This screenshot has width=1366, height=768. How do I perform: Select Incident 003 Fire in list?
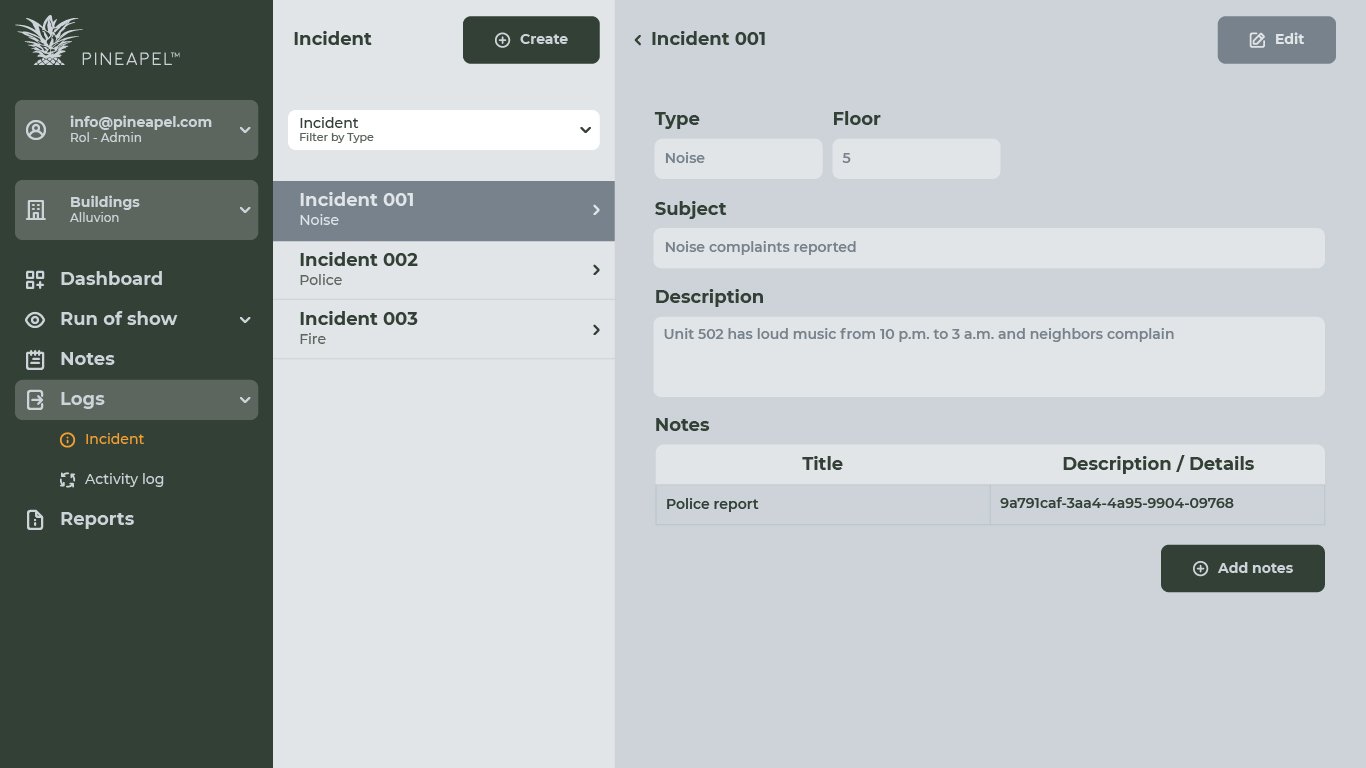444,330
